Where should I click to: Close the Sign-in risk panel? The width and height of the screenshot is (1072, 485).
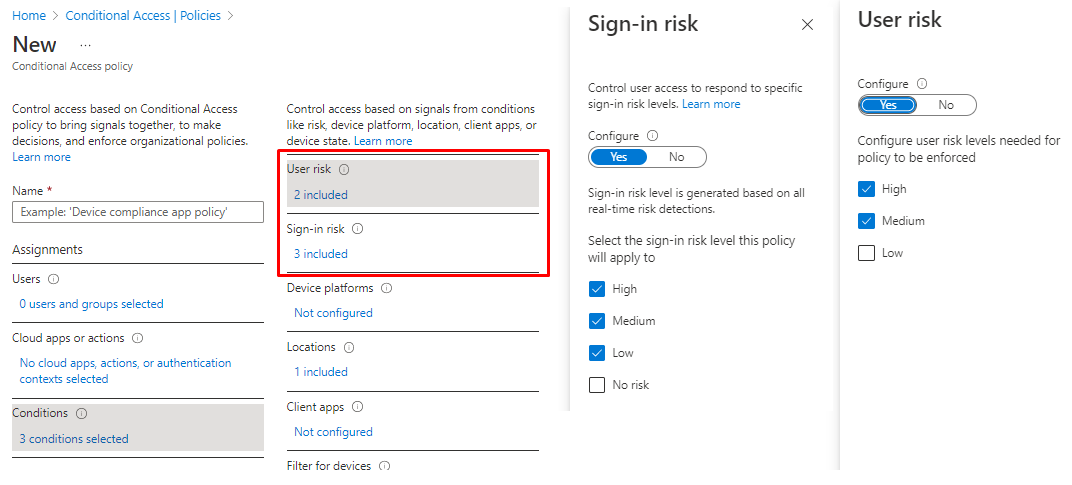point(807,25)
